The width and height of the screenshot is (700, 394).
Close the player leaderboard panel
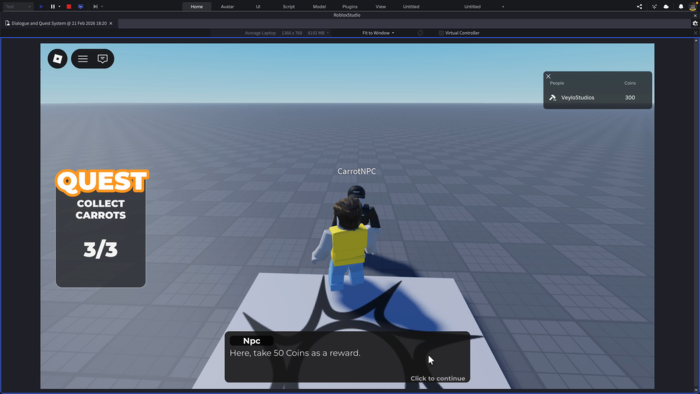548,76
